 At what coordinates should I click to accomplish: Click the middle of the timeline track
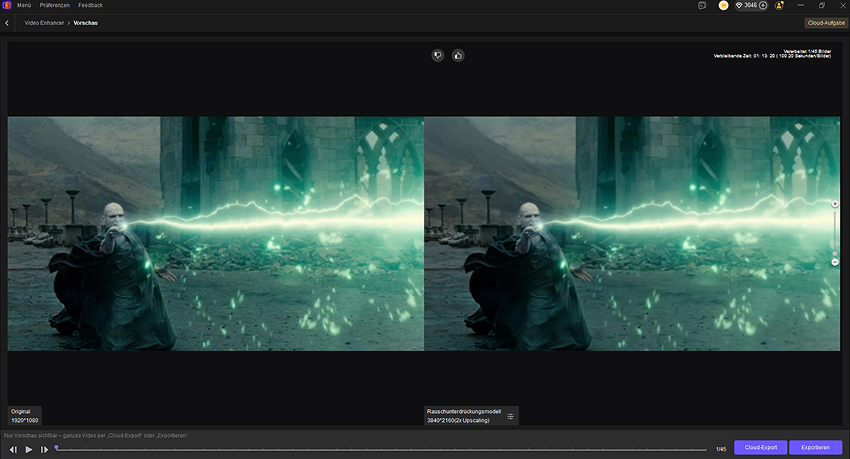[381, 449]
